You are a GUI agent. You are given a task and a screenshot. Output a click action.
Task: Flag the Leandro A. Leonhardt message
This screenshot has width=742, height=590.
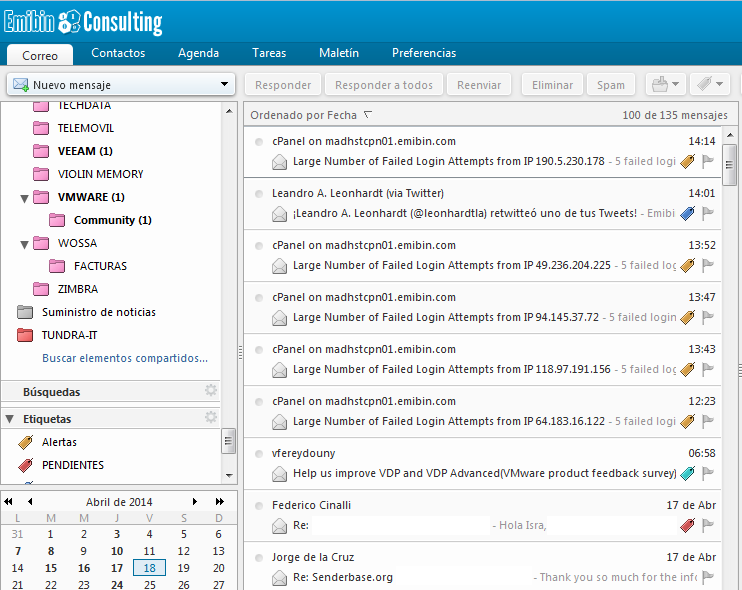(x=708, y=213)
